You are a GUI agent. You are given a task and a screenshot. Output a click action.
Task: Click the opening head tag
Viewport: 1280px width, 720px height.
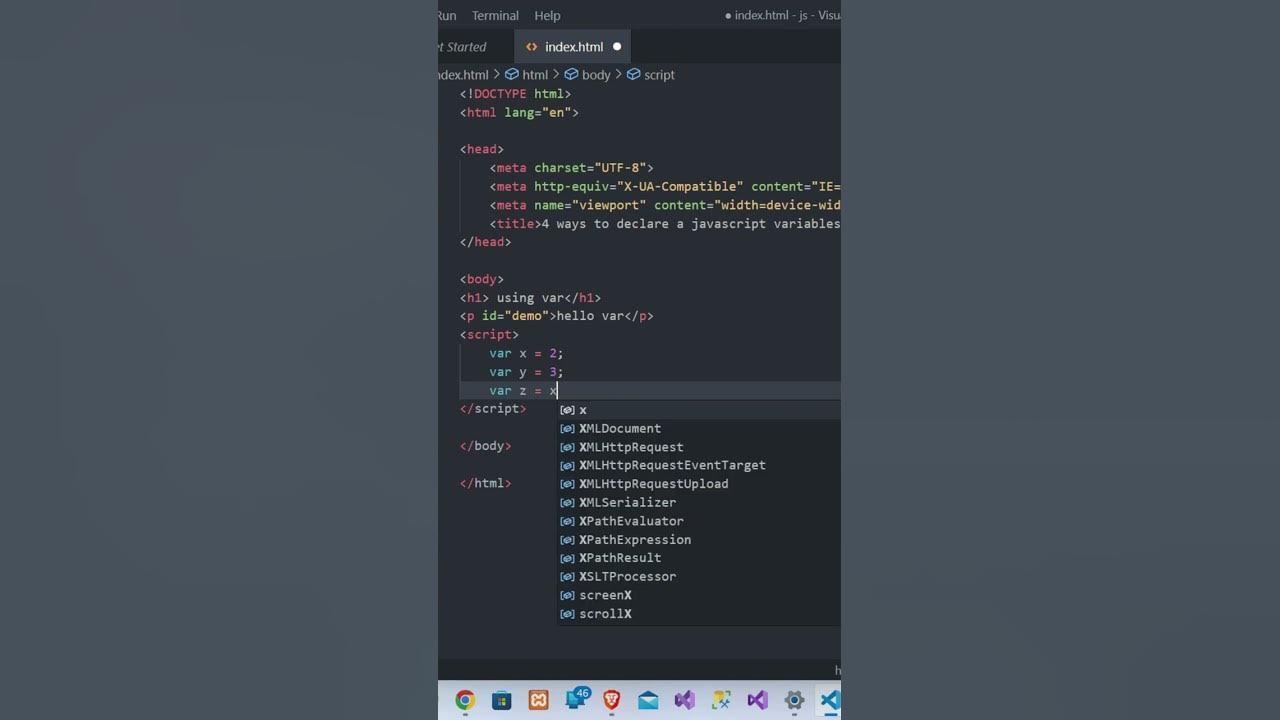(x=482, y=150)
